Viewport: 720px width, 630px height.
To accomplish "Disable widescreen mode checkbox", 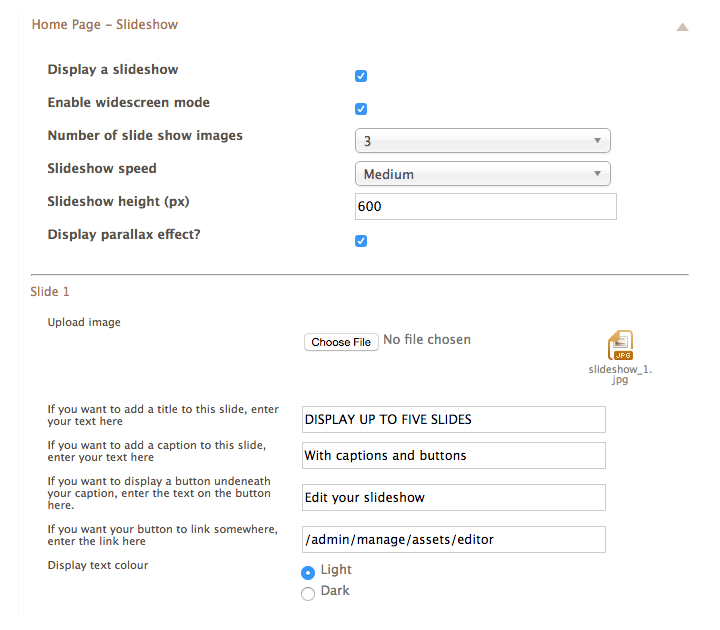I will click(361, 109).
